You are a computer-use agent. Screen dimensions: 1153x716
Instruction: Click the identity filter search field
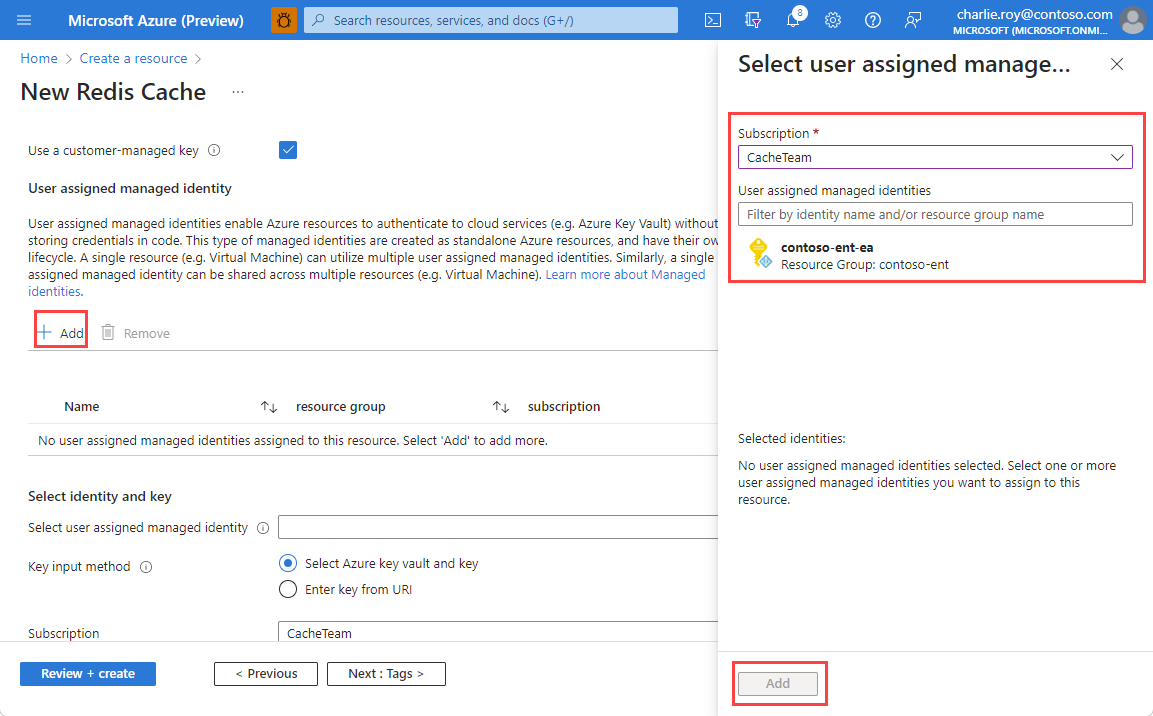[935, 213]
